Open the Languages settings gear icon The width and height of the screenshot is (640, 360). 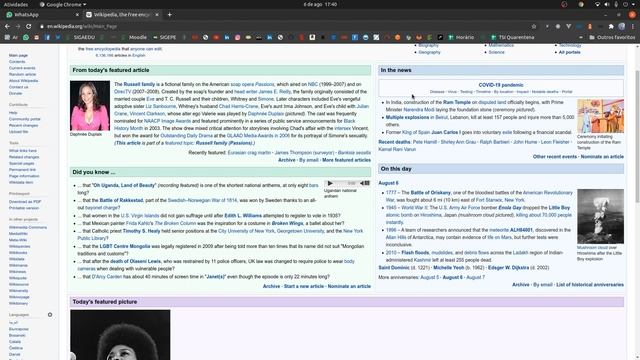click(50, 315)
